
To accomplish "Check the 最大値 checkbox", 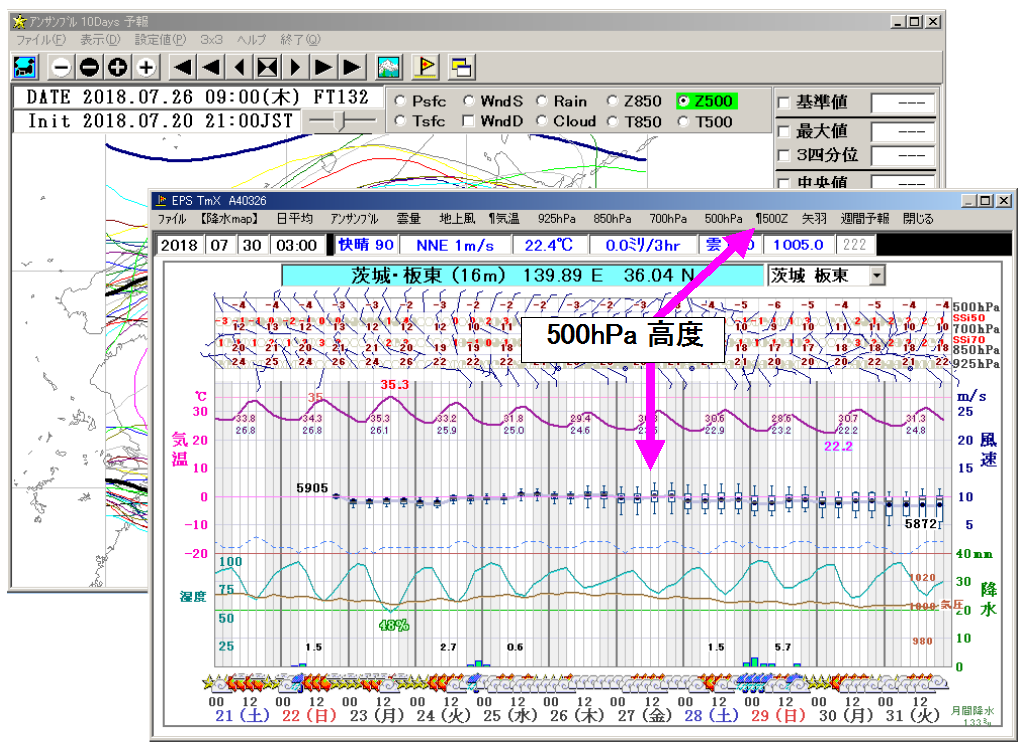I will click(x=784, y=131).
